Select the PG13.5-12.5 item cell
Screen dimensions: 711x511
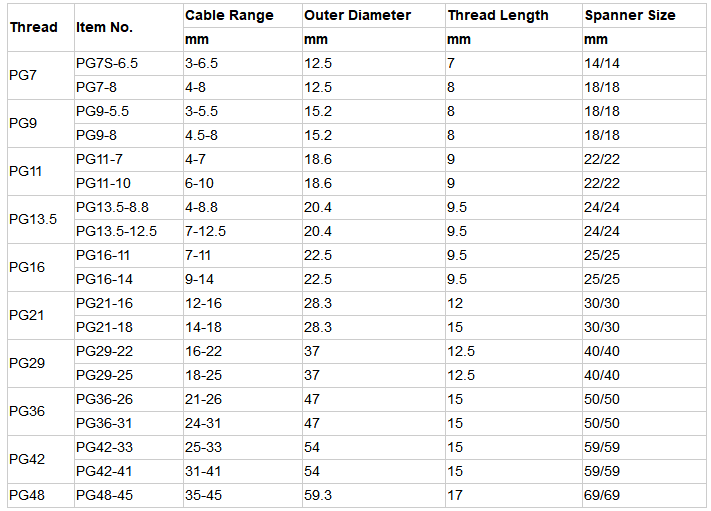(116, 231)
